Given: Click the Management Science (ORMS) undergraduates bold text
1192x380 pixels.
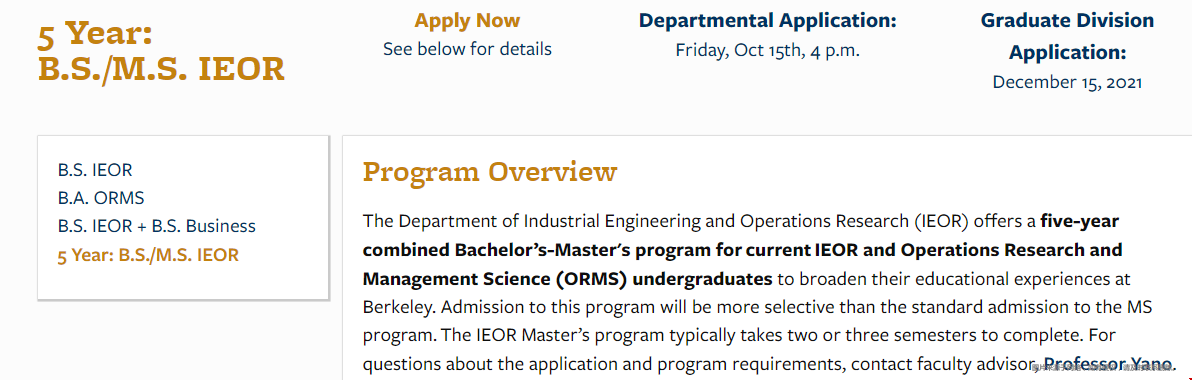Looking at the screenshot, I should tap(568, 279).
